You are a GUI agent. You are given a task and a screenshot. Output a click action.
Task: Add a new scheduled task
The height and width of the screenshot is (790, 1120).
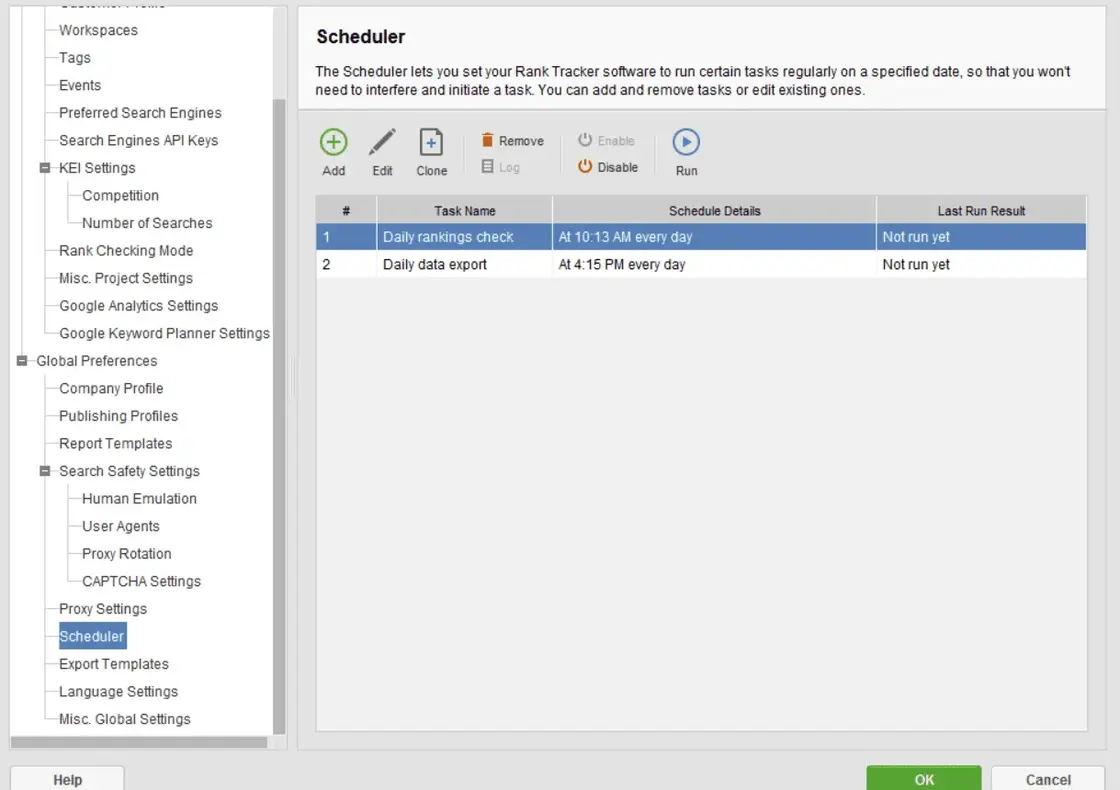(x=334, y=152)
